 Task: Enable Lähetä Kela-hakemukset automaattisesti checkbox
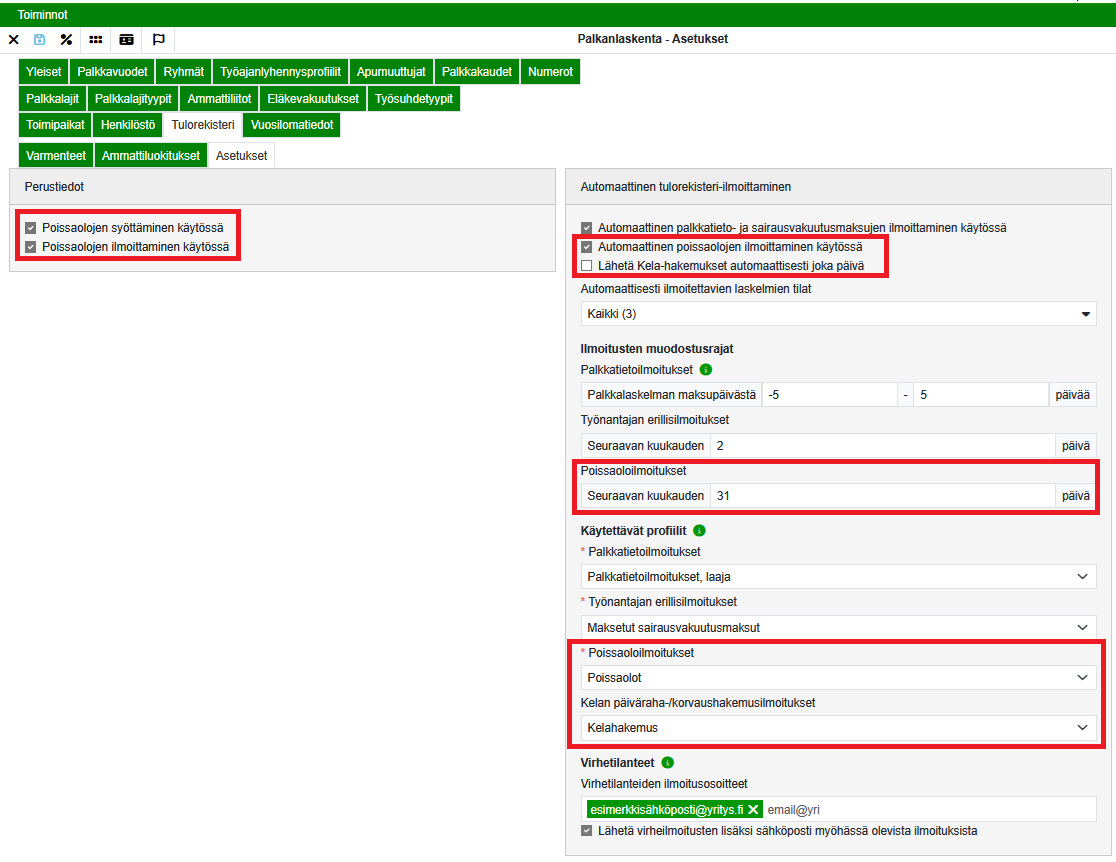click(x=587, y=266)
